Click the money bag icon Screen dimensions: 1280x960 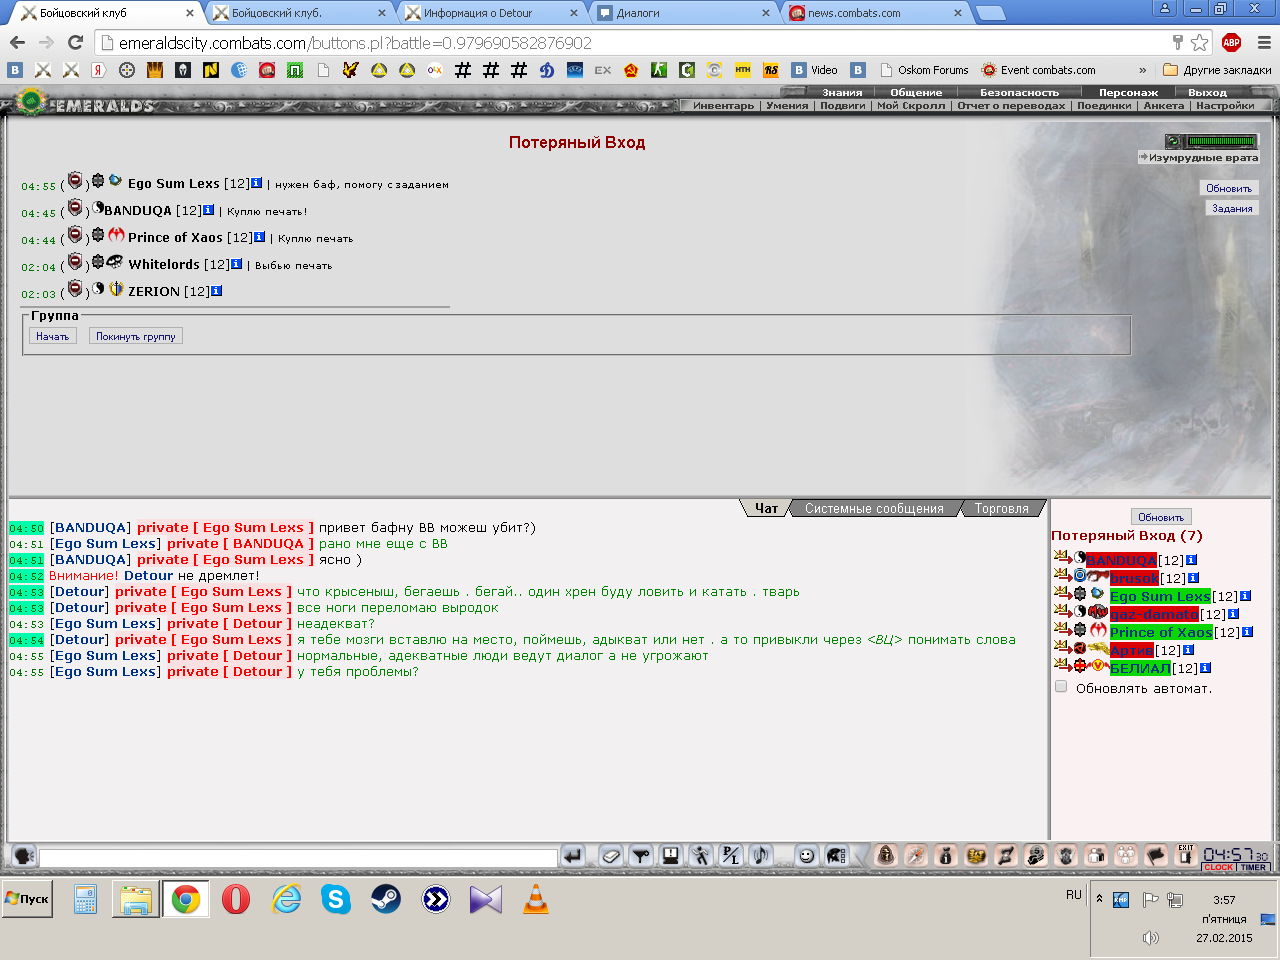(946, 855)
